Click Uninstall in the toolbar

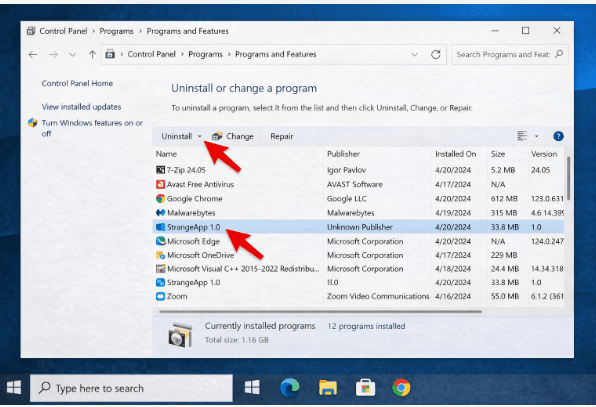(177, 136)
